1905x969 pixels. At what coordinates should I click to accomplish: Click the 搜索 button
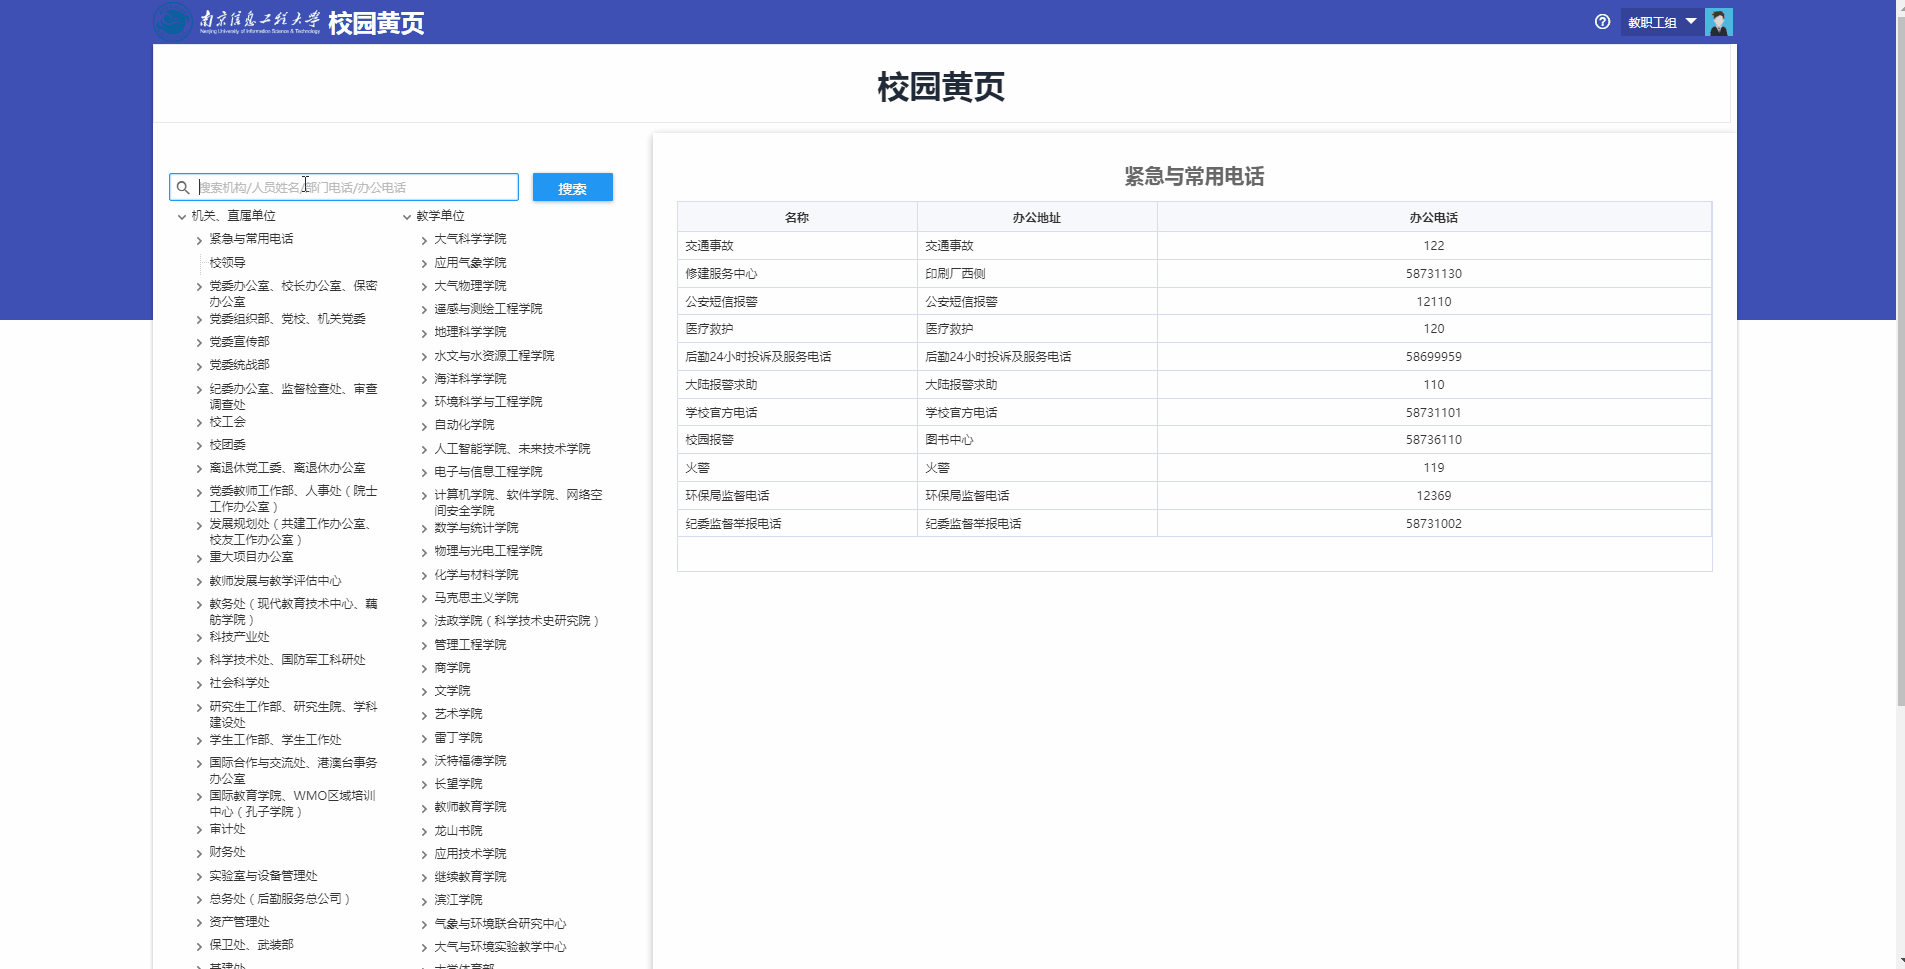[572, 188]
